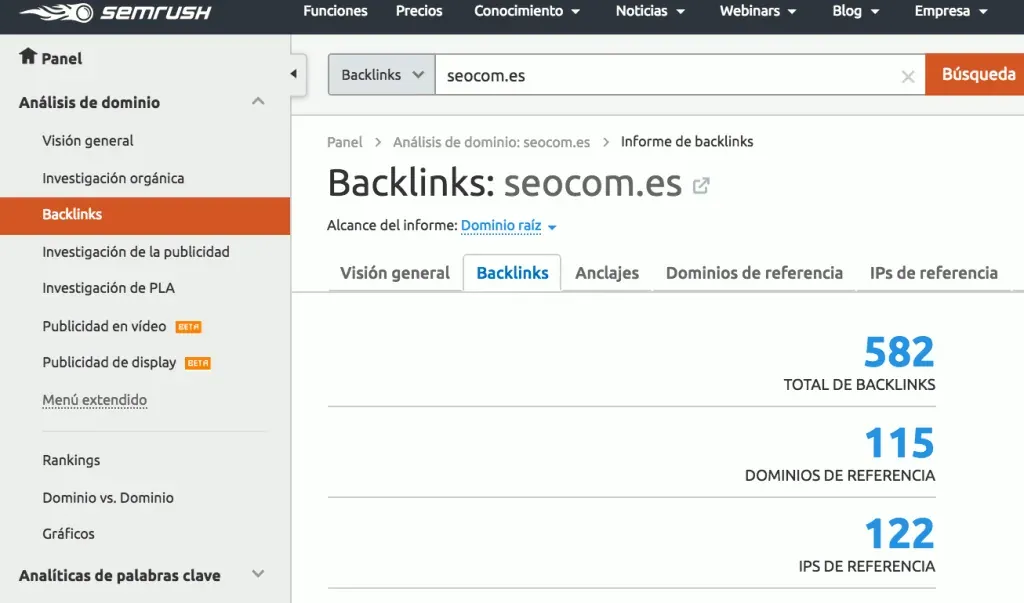Open Análisis de dominio: seocom.es breadcrumb
This screenshot has height=603, width=1024.
coord(491,142)
